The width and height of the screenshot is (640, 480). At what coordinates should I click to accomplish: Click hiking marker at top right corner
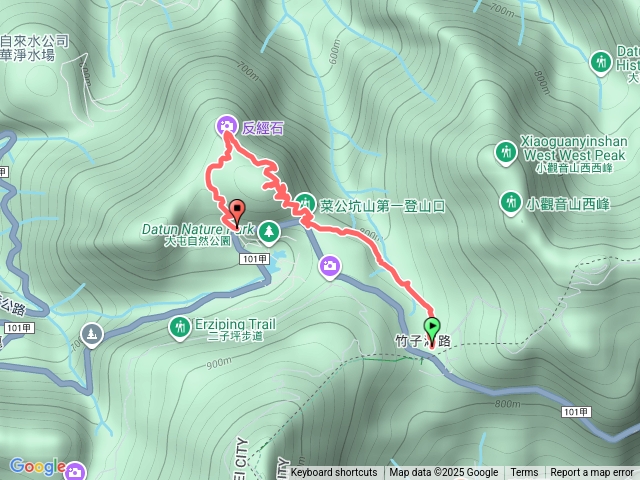click(x=600, y=63)
